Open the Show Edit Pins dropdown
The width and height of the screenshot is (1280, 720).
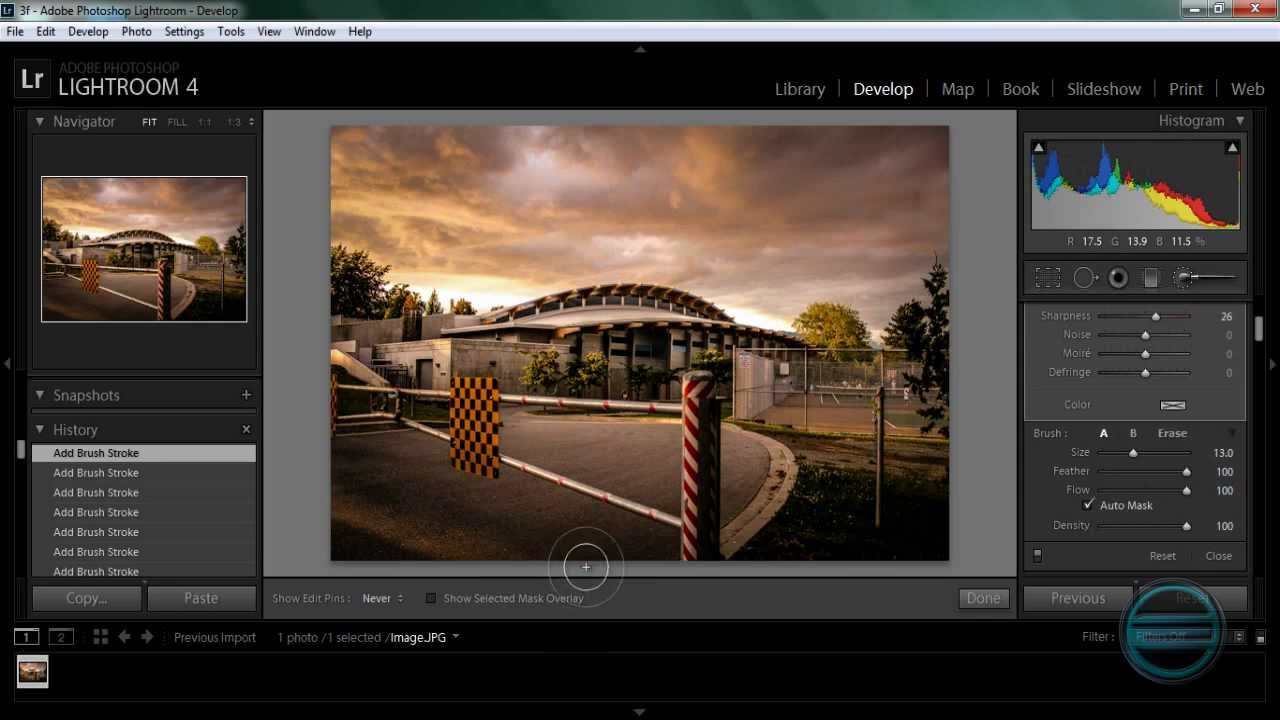(x=383, y=598)
